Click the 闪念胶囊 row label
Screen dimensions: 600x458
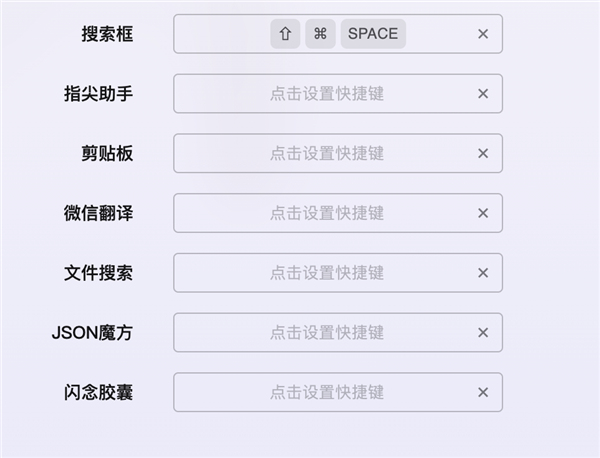tap(99, 392)
